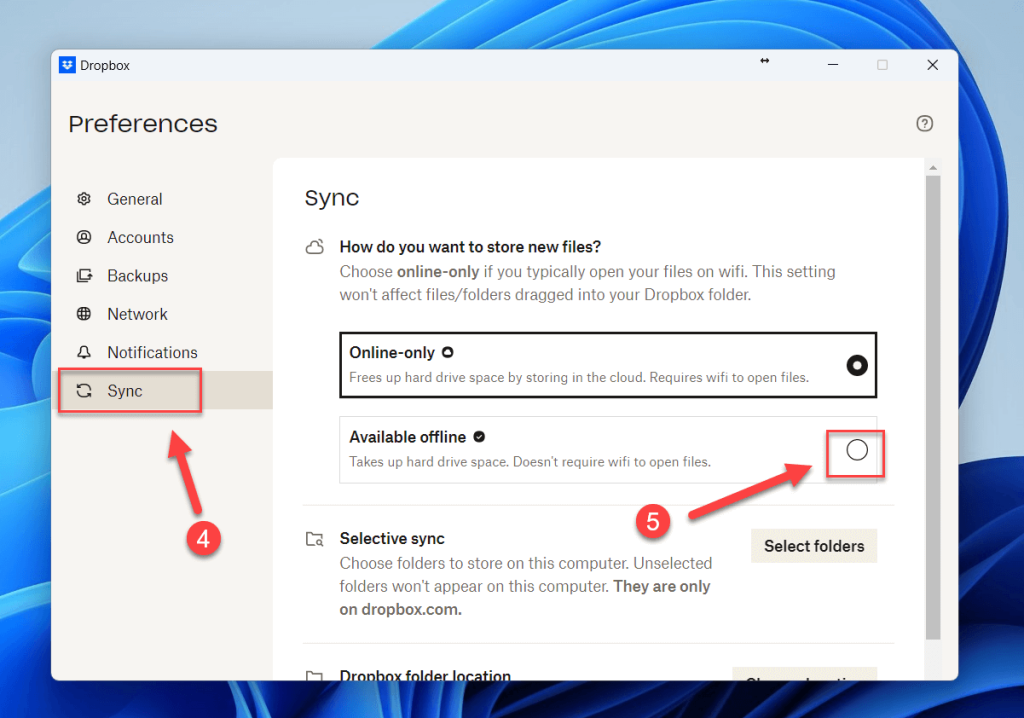Image resolution: width=1024 pixels, height=718 pixels.
Task: Click the vertical scrollbar thumb
Action: point(933,408)
